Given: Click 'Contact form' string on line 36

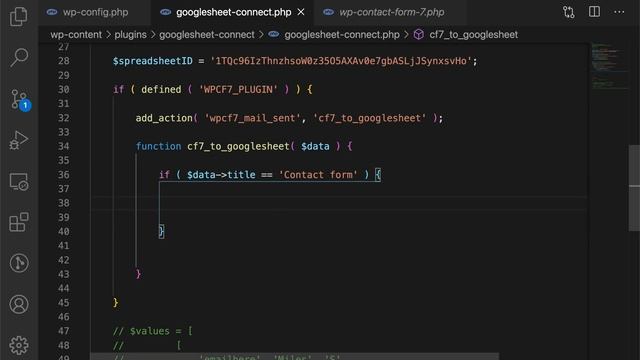Looking at the screenshot, I should (318, 175).
